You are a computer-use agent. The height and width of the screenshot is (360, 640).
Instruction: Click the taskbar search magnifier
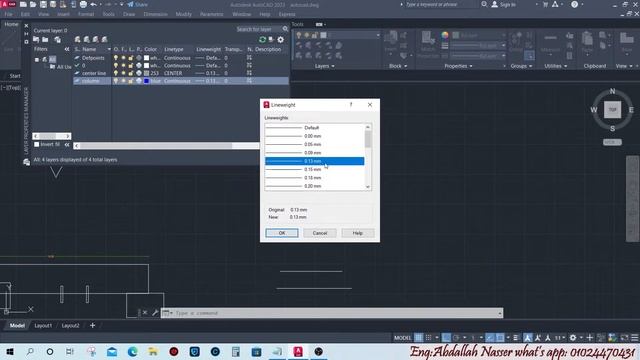[30, 351]
